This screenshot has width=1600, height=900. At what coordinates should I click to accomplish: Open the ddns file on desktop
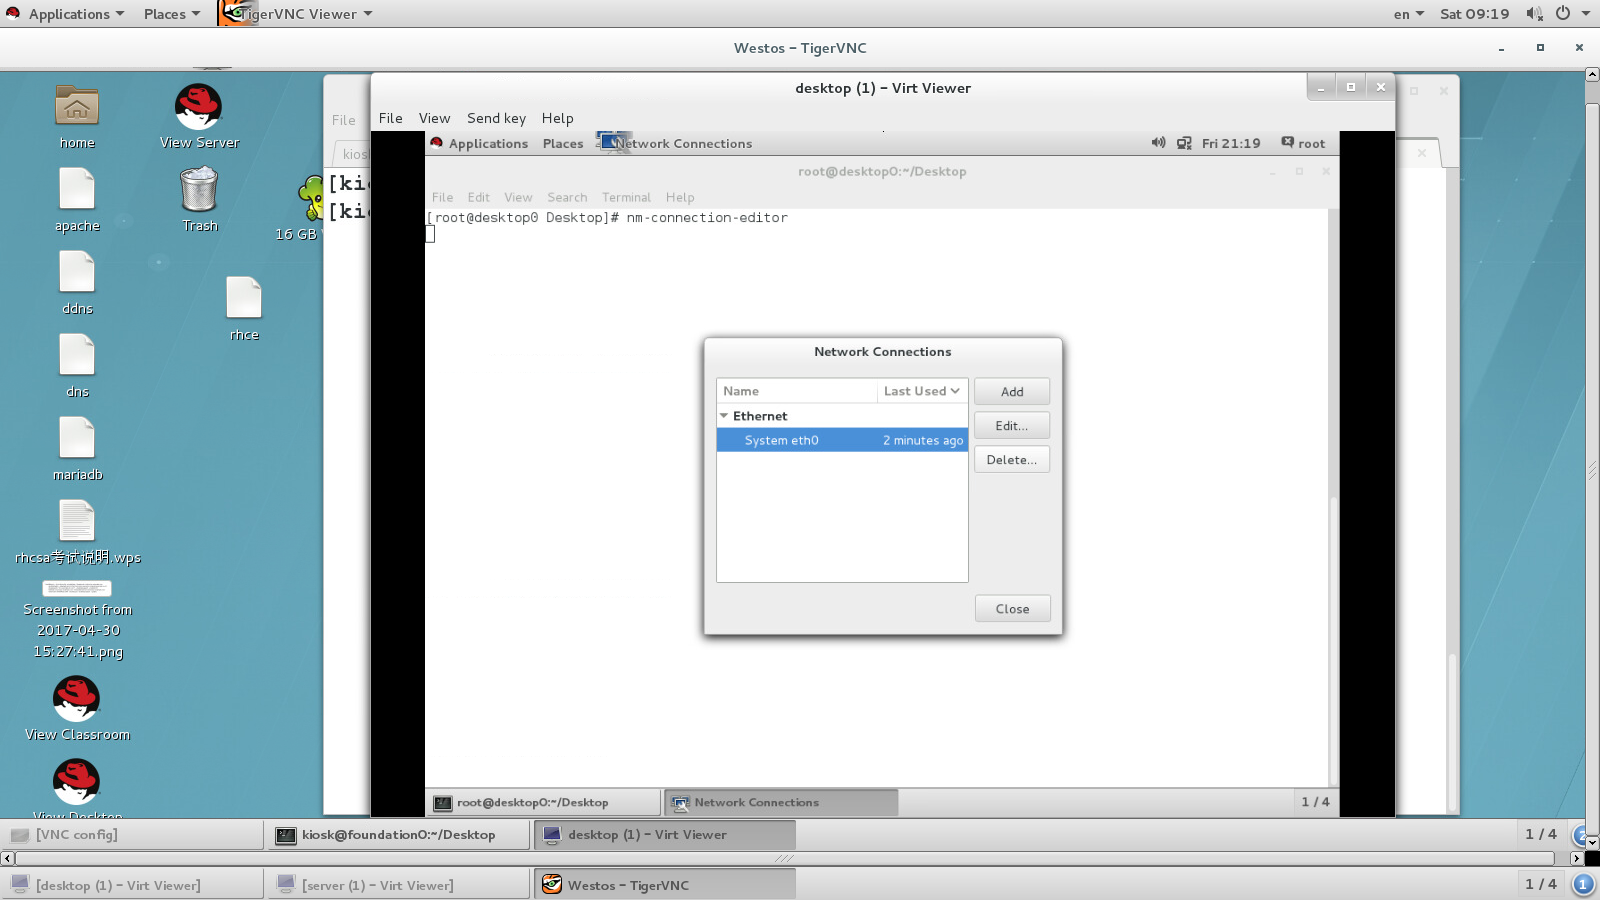77,272
